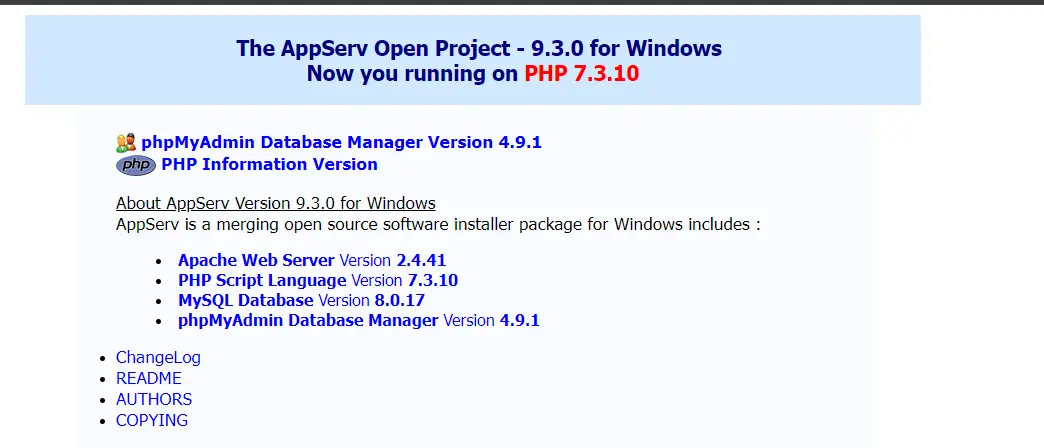
Task: Open the ChangeLog link
Action: [158, 357]
